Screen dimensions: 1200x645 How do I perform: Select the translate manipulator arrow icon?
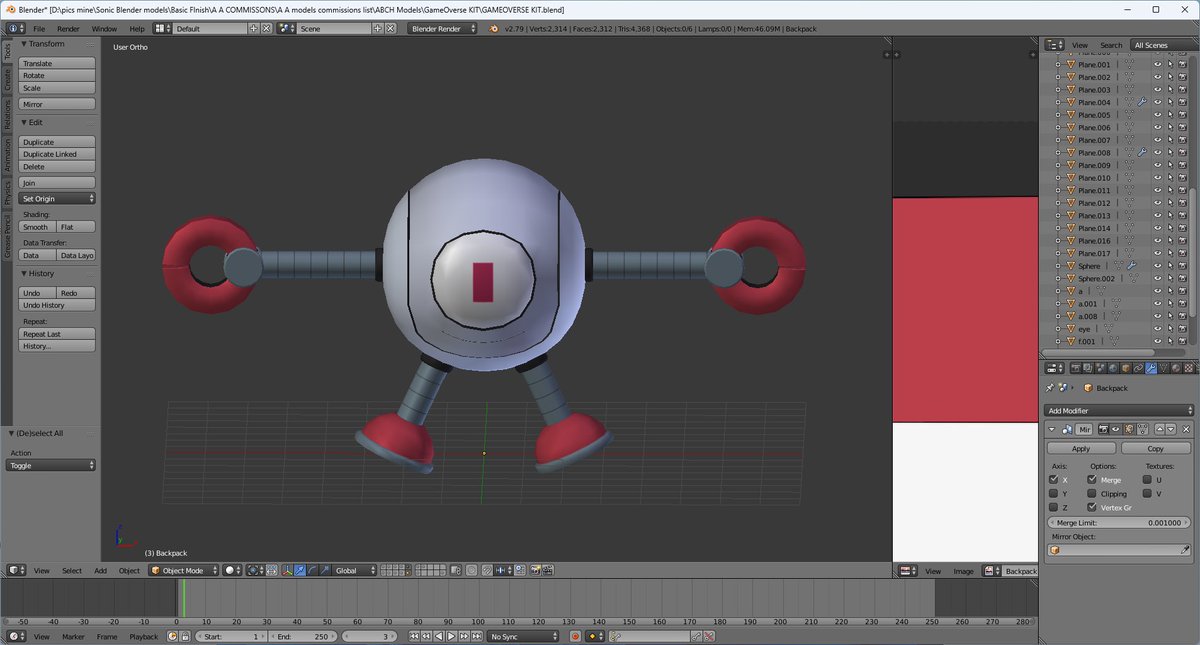299,570
